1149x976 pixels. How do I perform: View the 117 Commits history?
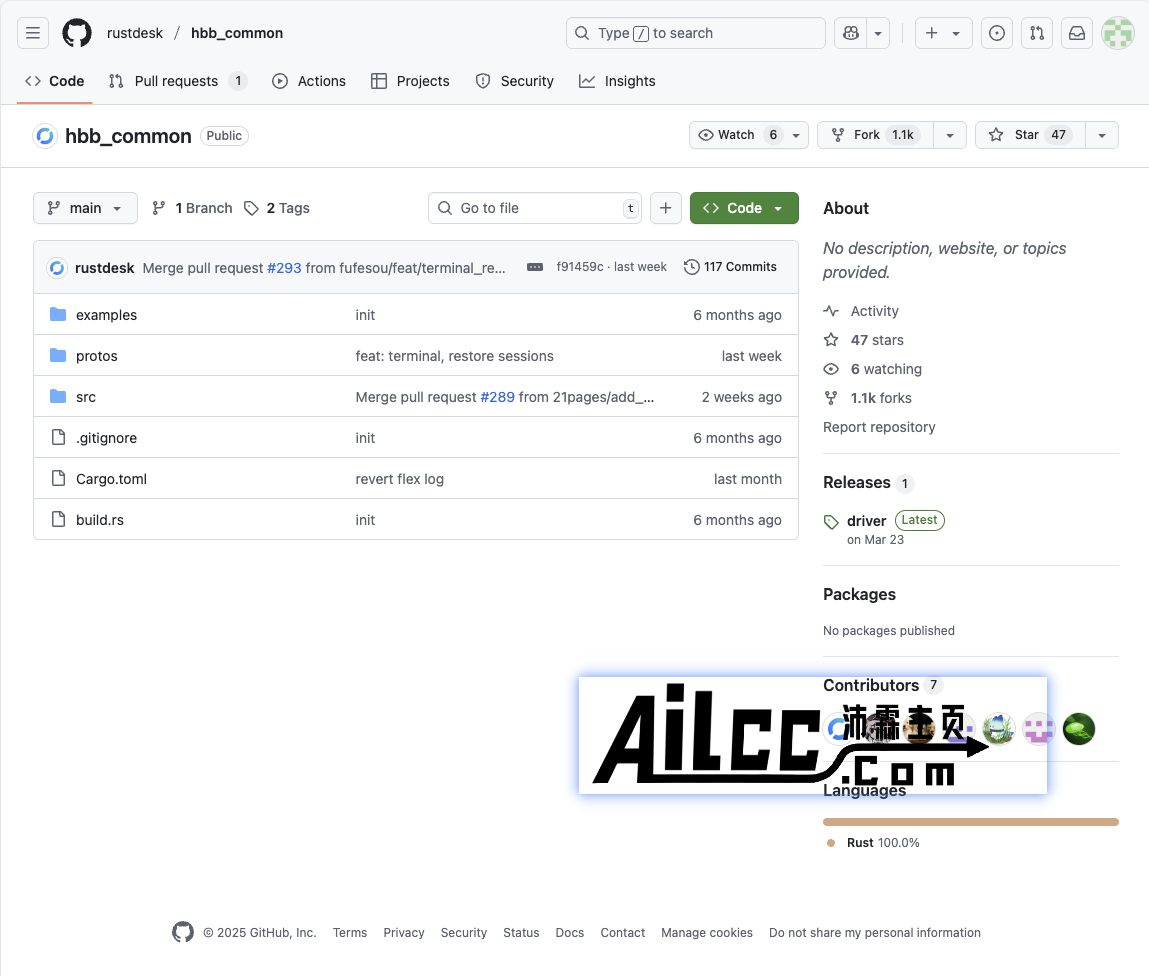pos(730,267)
